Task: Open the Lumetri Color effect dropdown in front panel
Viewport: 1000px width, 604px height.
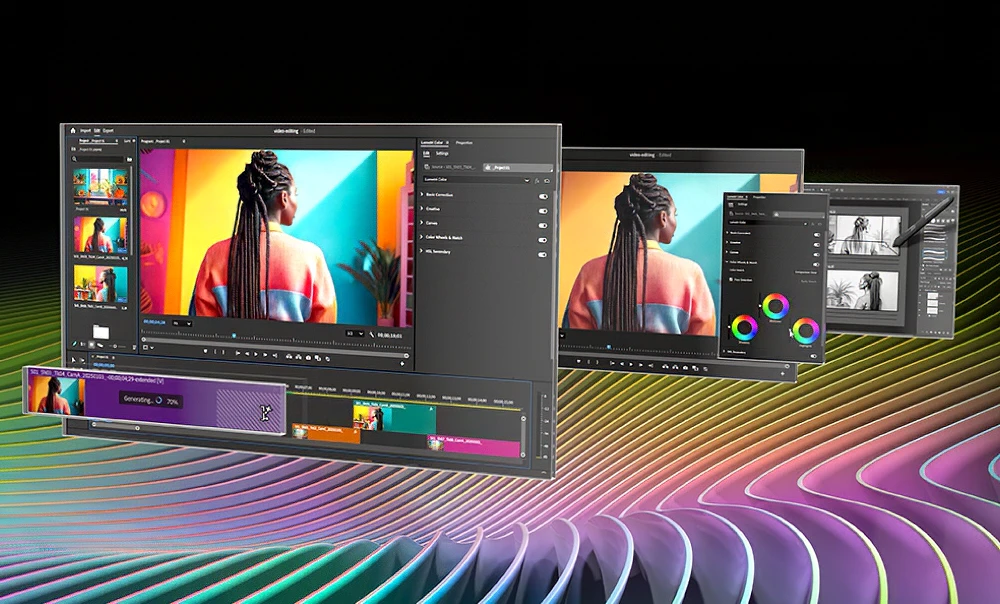Action: 477,180
